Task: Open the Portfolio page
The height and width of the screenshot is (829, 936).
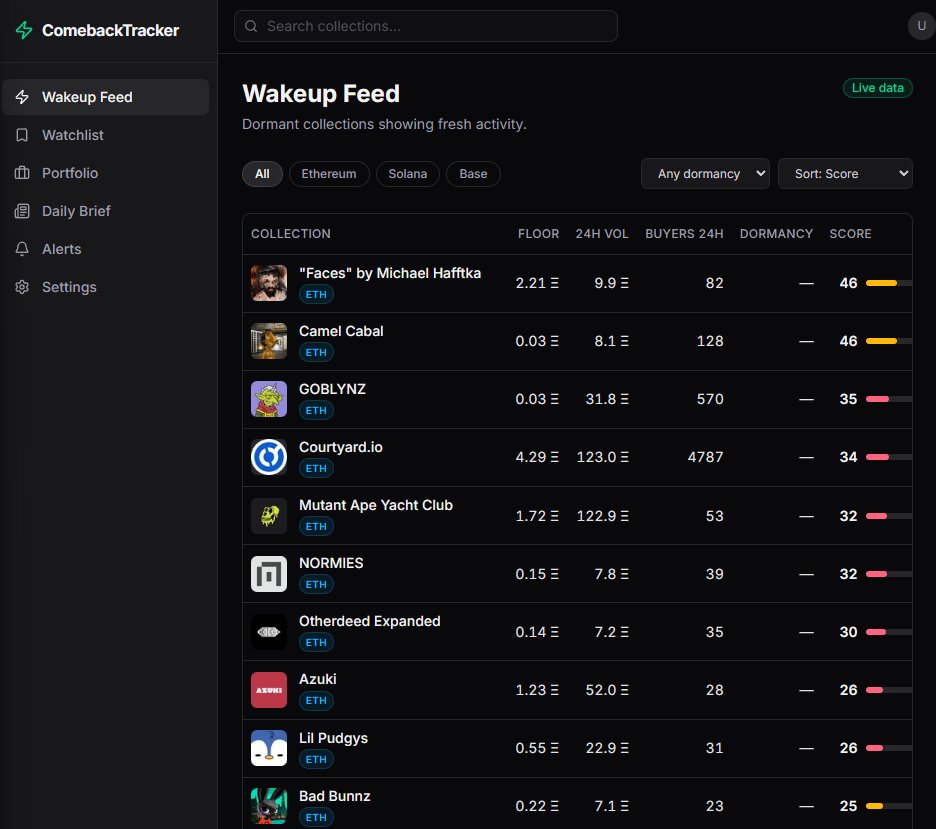Action: point(106,173)
